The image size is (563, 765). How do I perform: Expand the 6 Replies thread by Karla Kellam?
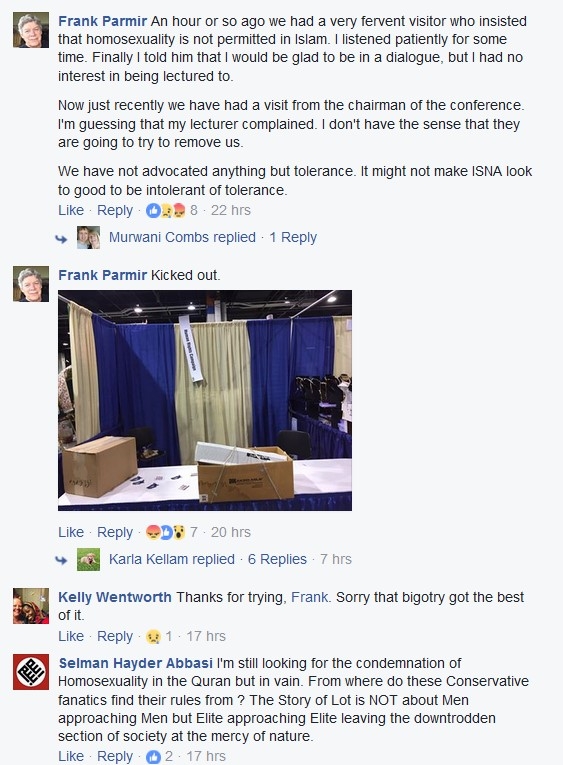point(277,559)
